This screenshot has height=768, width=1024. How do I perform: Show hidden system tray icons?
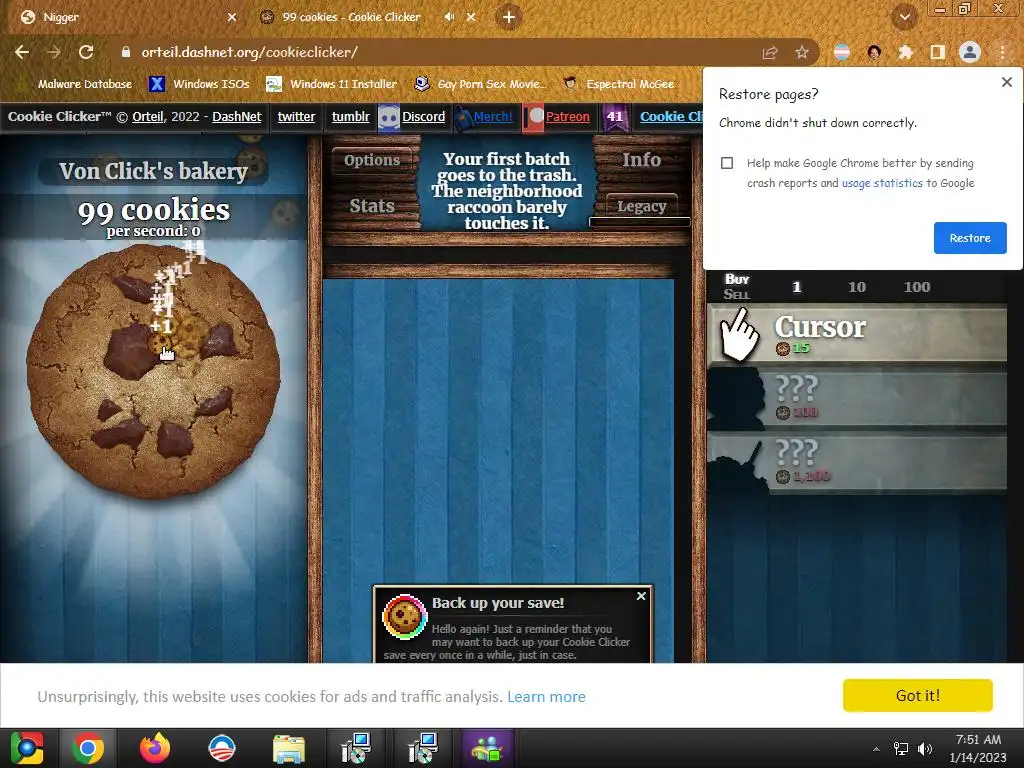click(876, 749)
